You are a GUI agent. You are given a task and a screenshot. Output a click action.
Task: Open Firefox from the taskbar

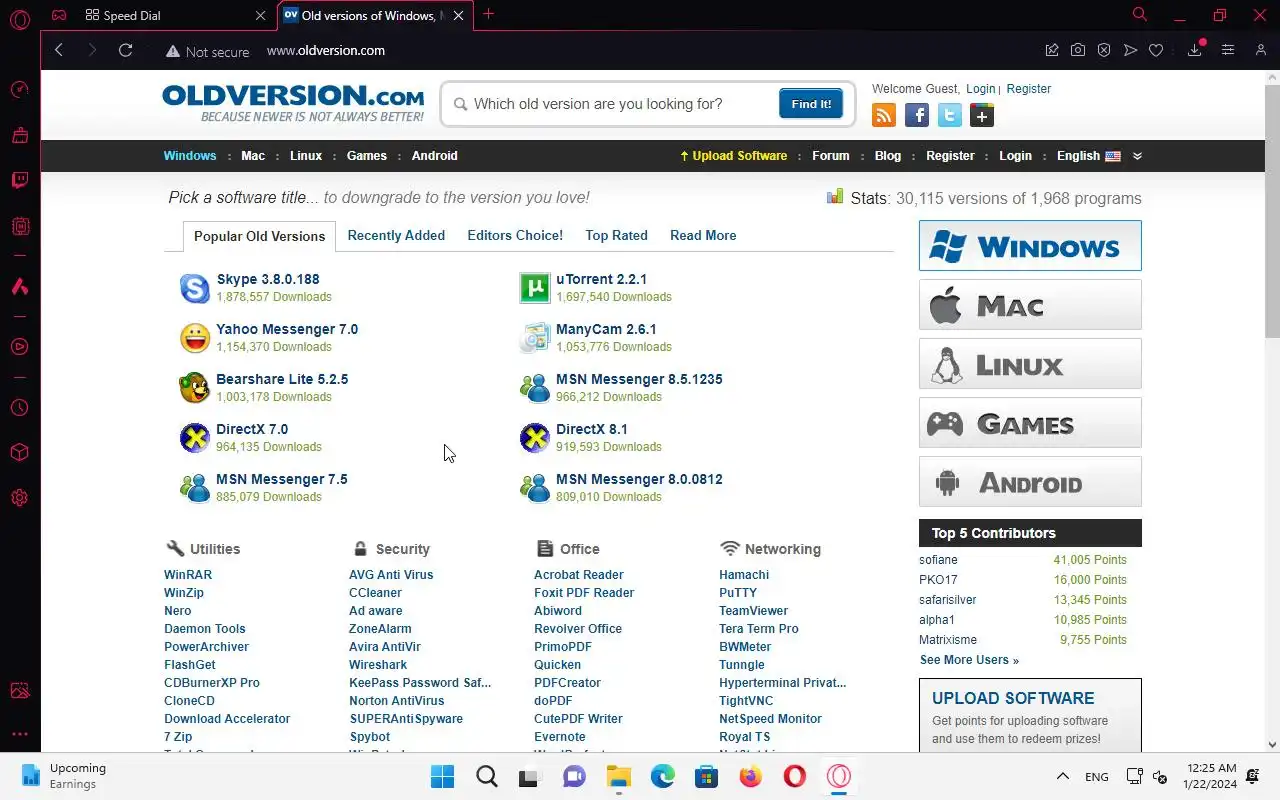[x=750, y=776]
